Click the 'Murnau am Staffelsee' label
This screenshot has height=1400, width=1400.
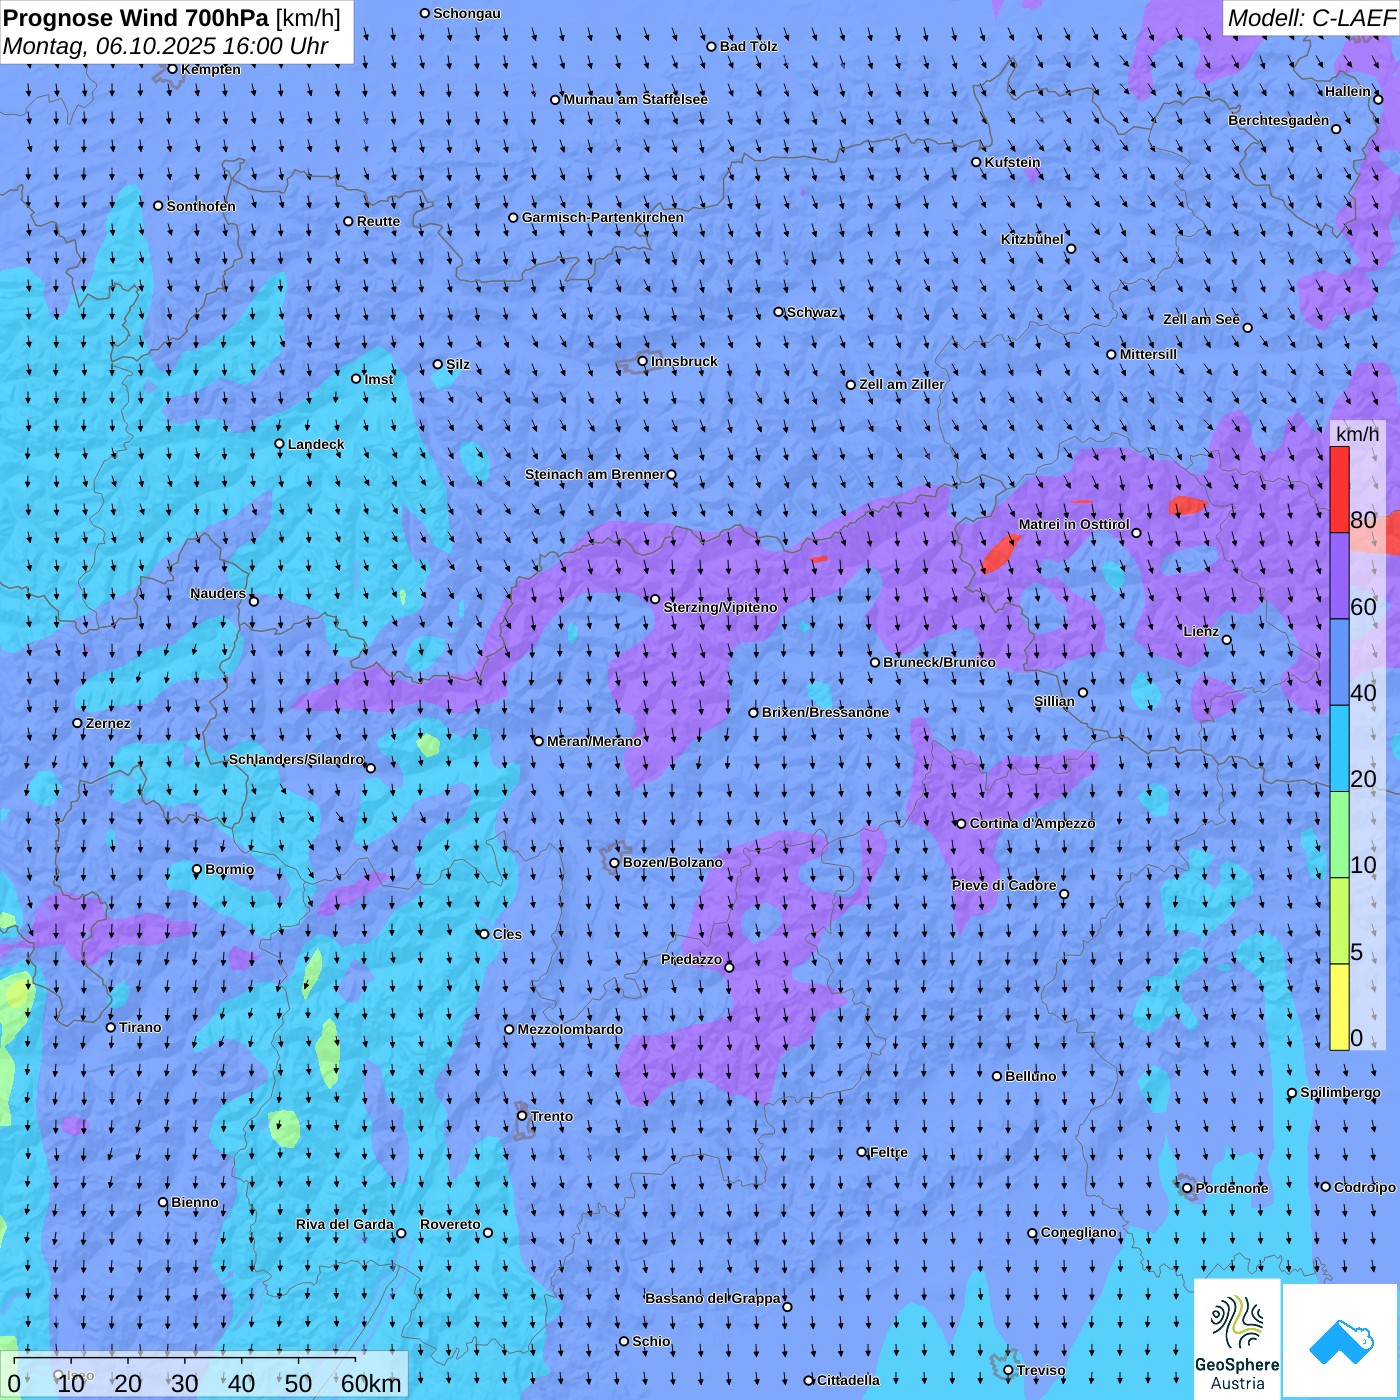(636, 99)
